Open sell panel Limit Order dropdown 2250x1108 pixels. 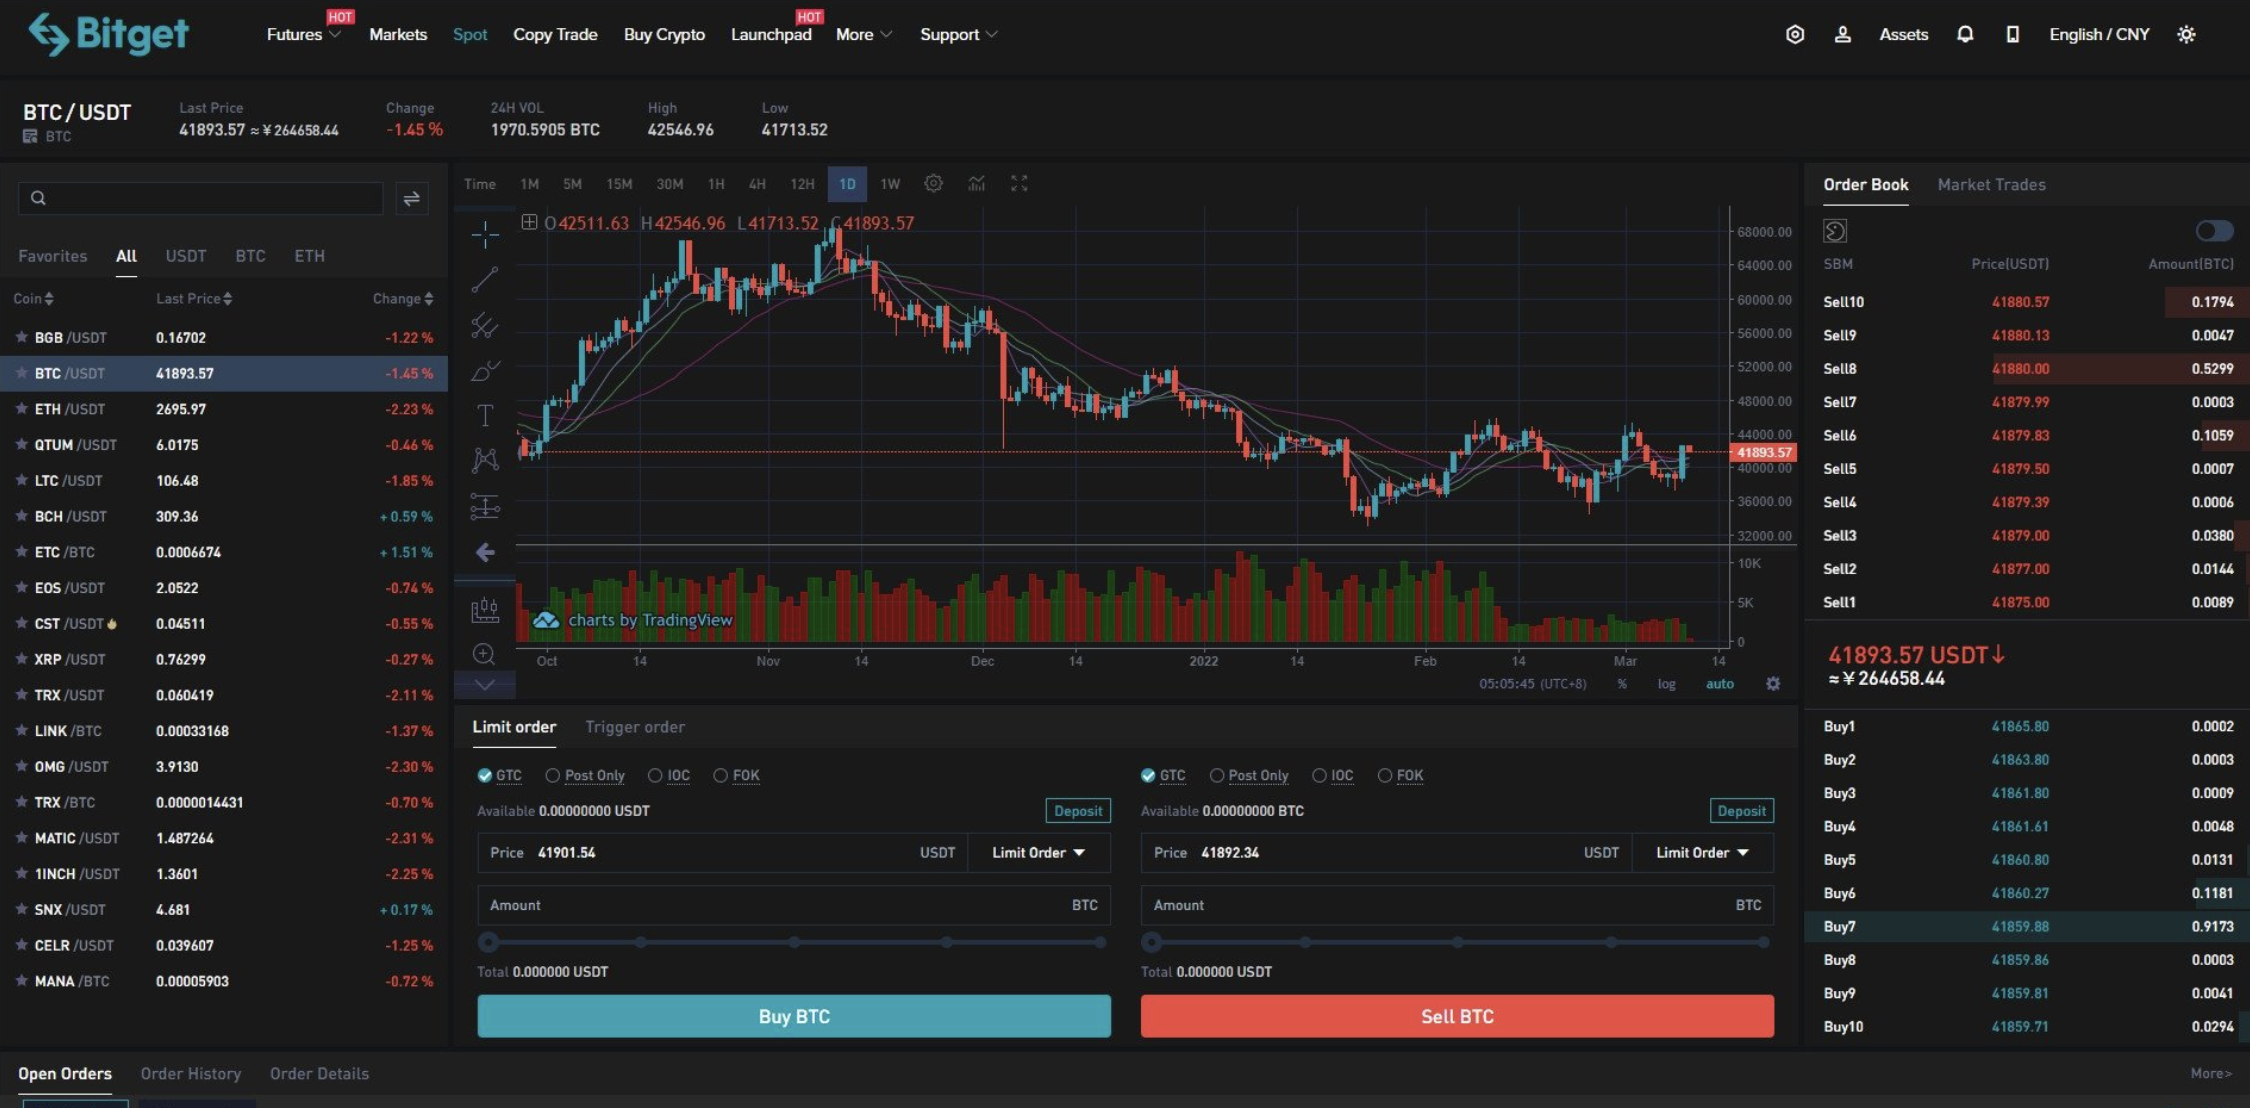coord(1702,852)
